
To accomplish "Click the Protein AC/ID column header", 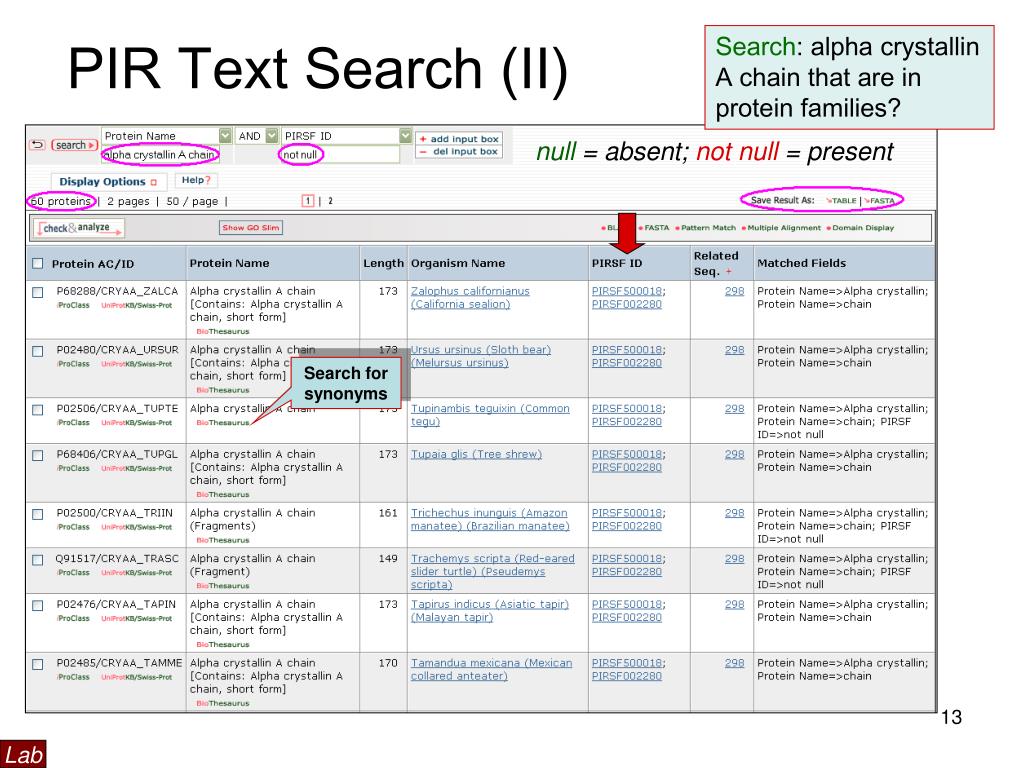I will click(x=93, y=264).
